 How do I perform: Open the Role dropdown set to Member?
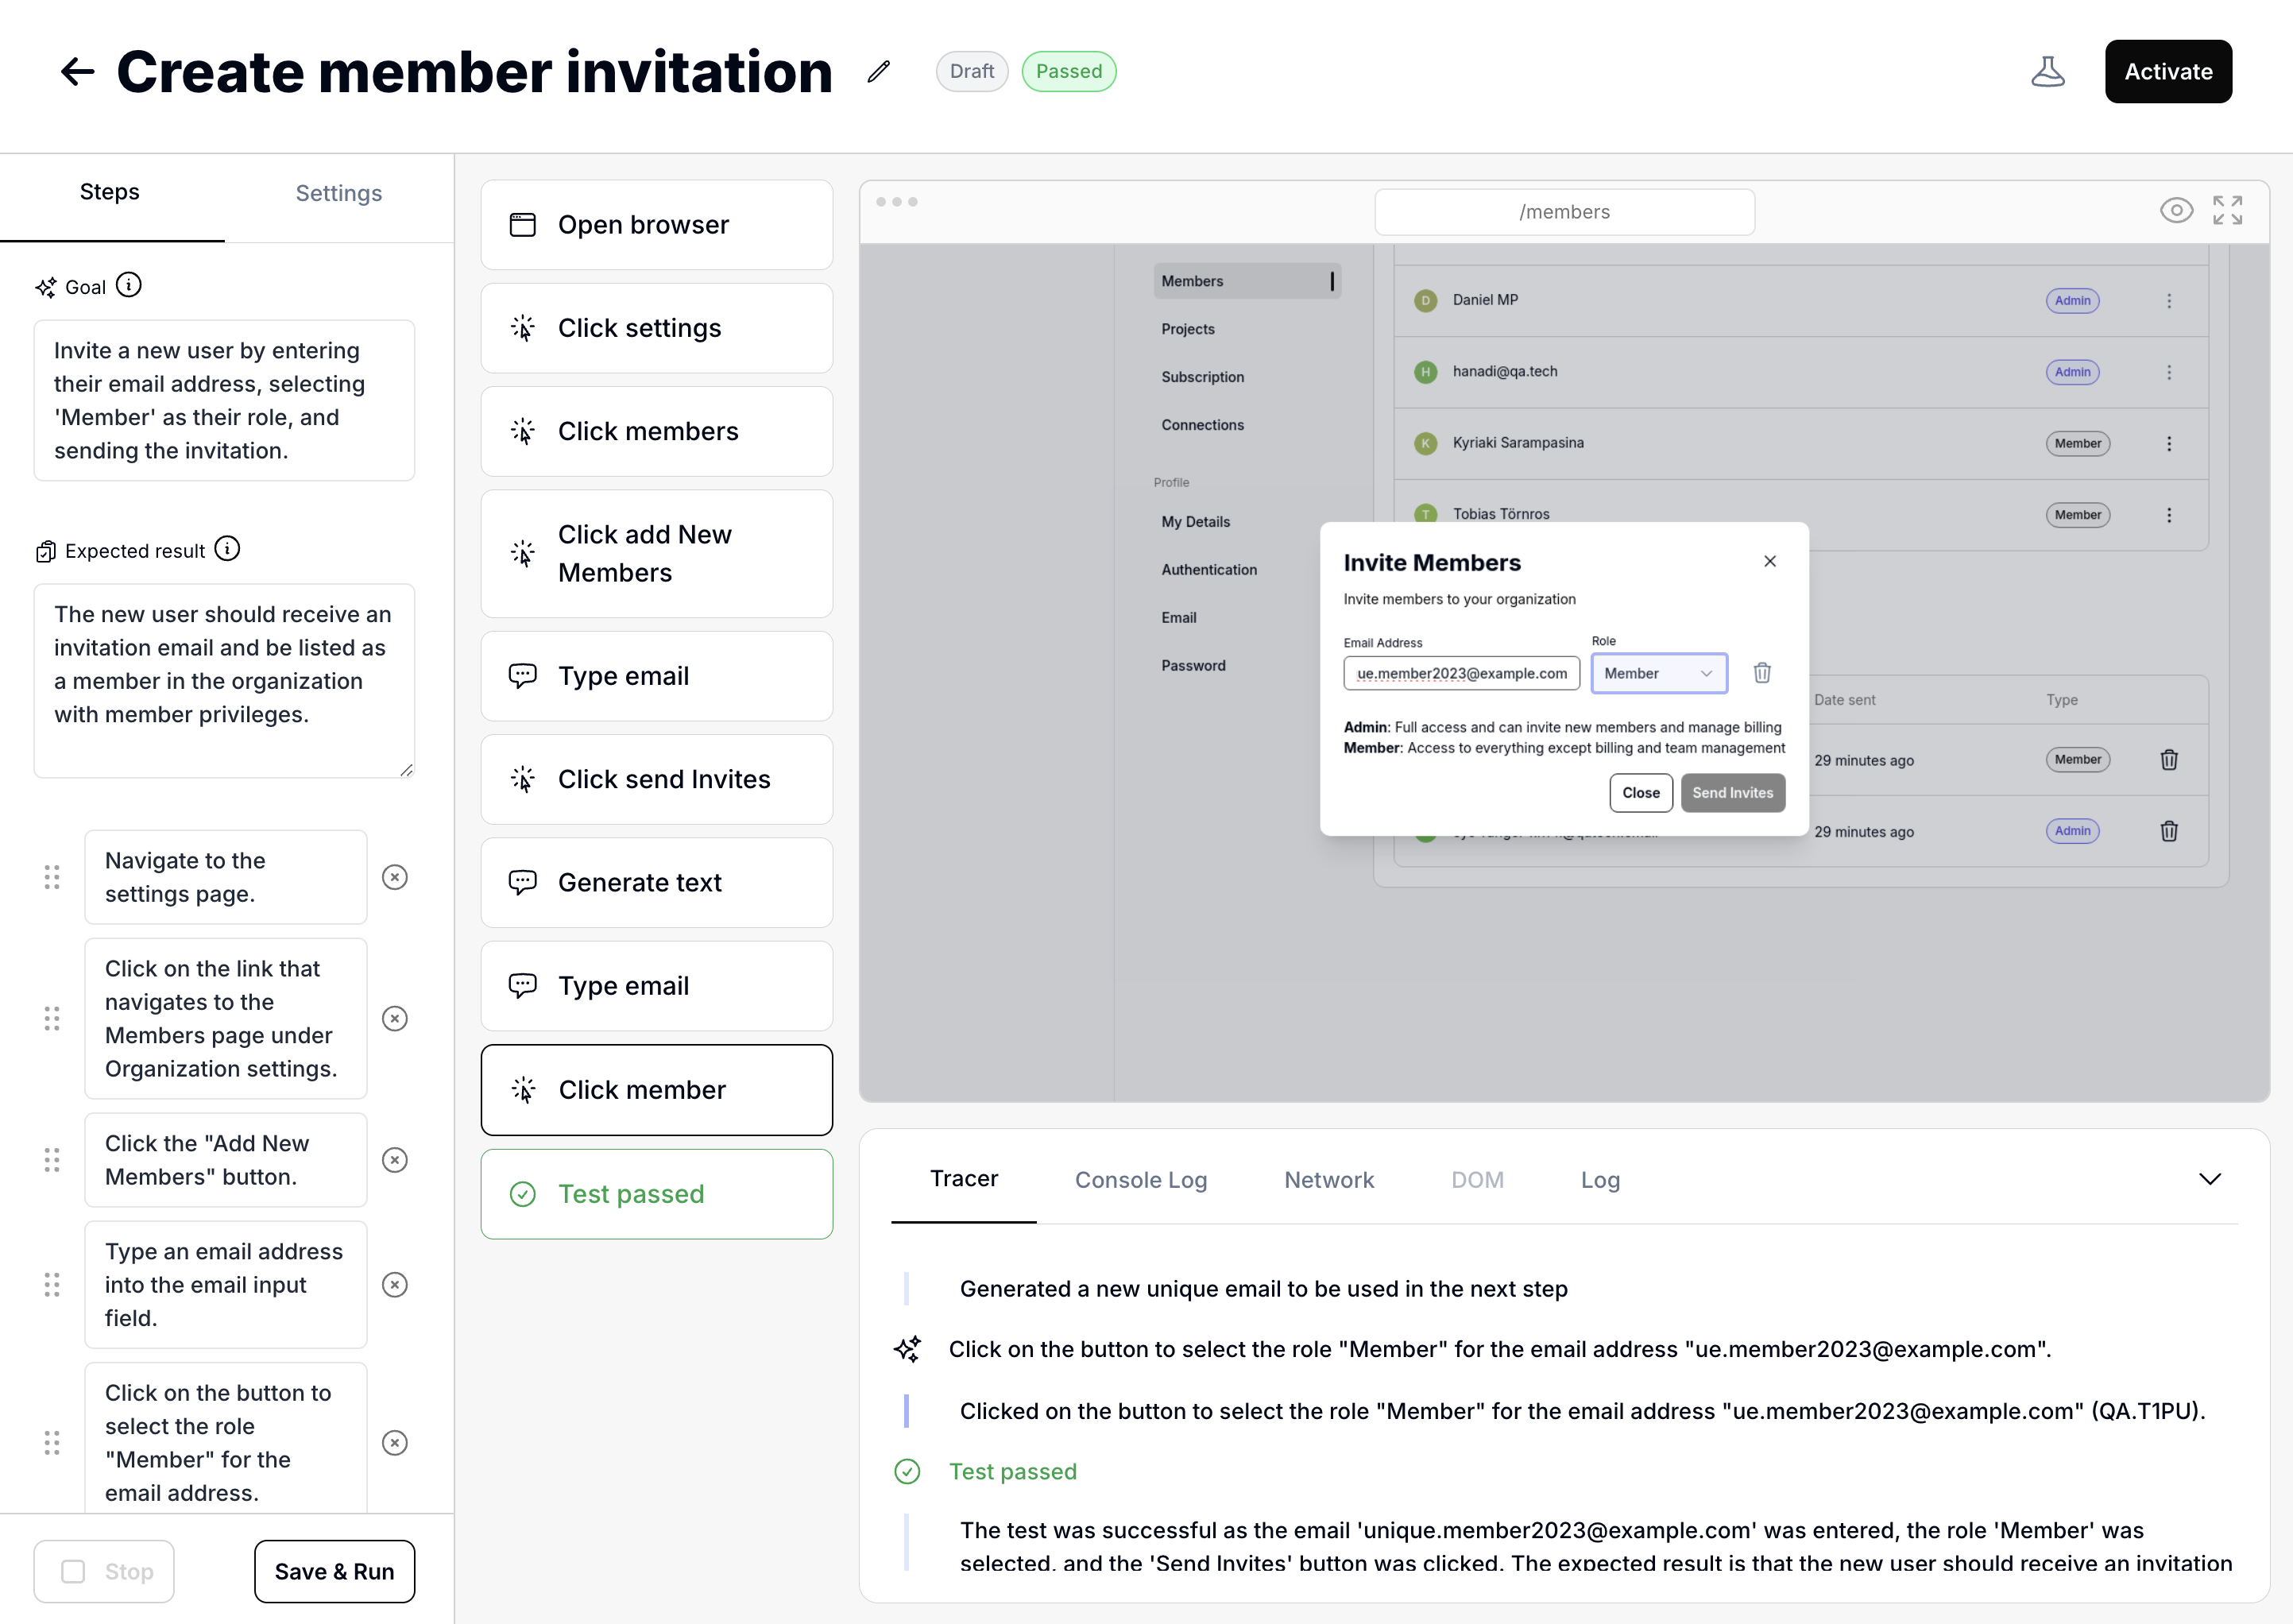[1658, 673]
